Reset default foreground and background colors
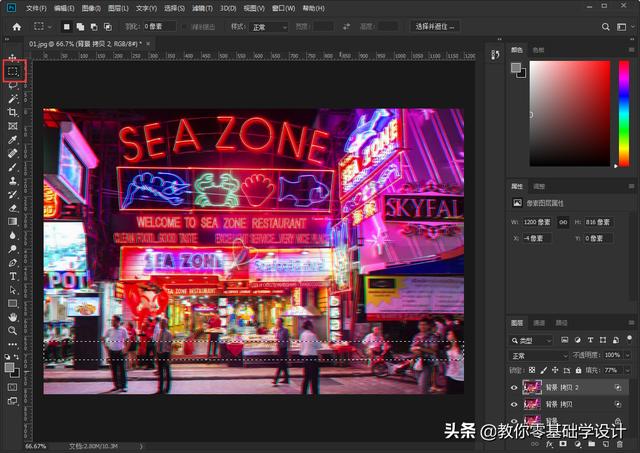 coord(7,357)
